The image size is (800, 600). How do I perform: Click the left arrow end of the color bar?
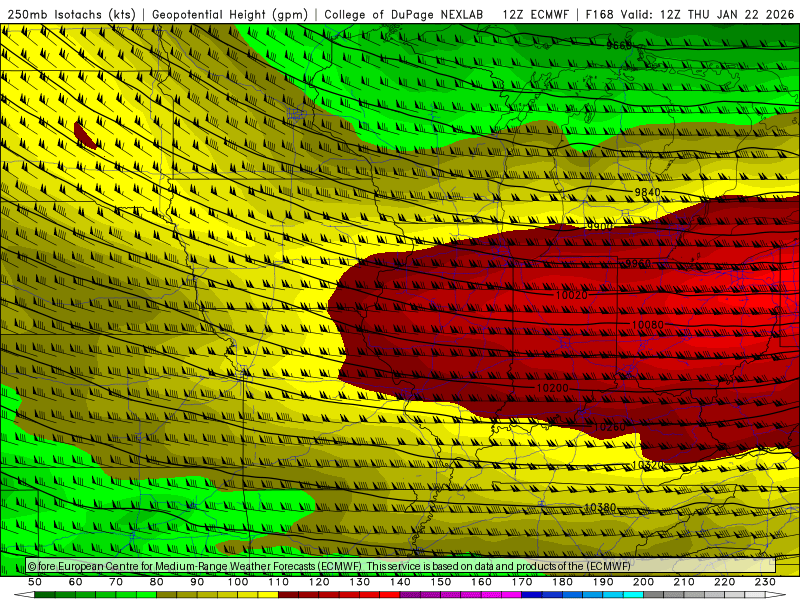click(24, 595)
